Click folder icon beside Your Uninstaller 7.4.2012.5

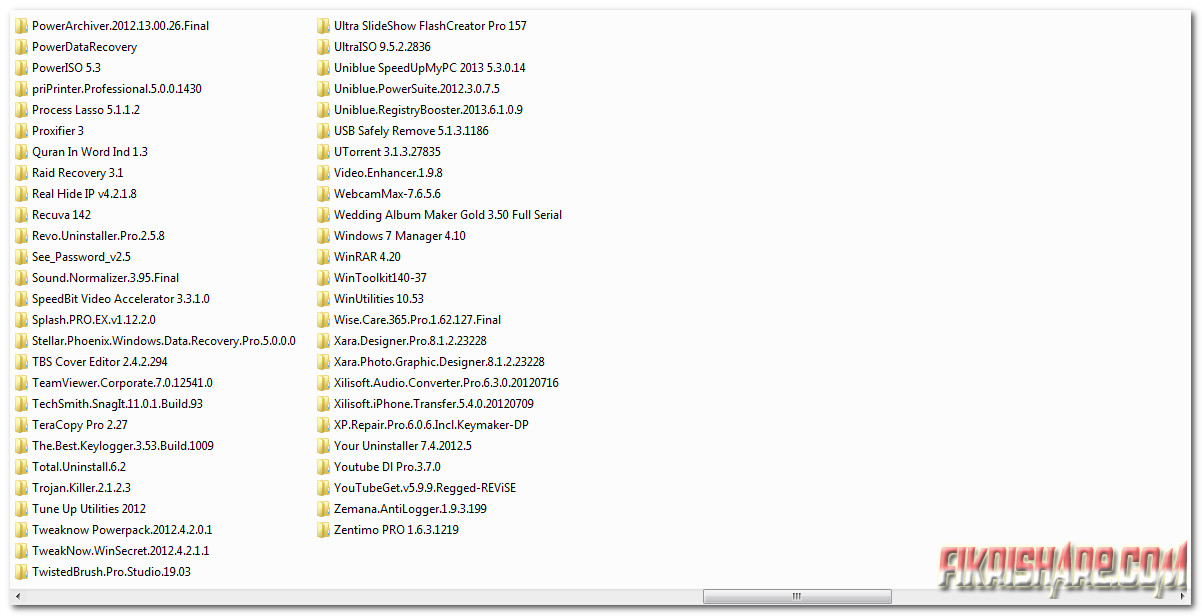[324, 446]
